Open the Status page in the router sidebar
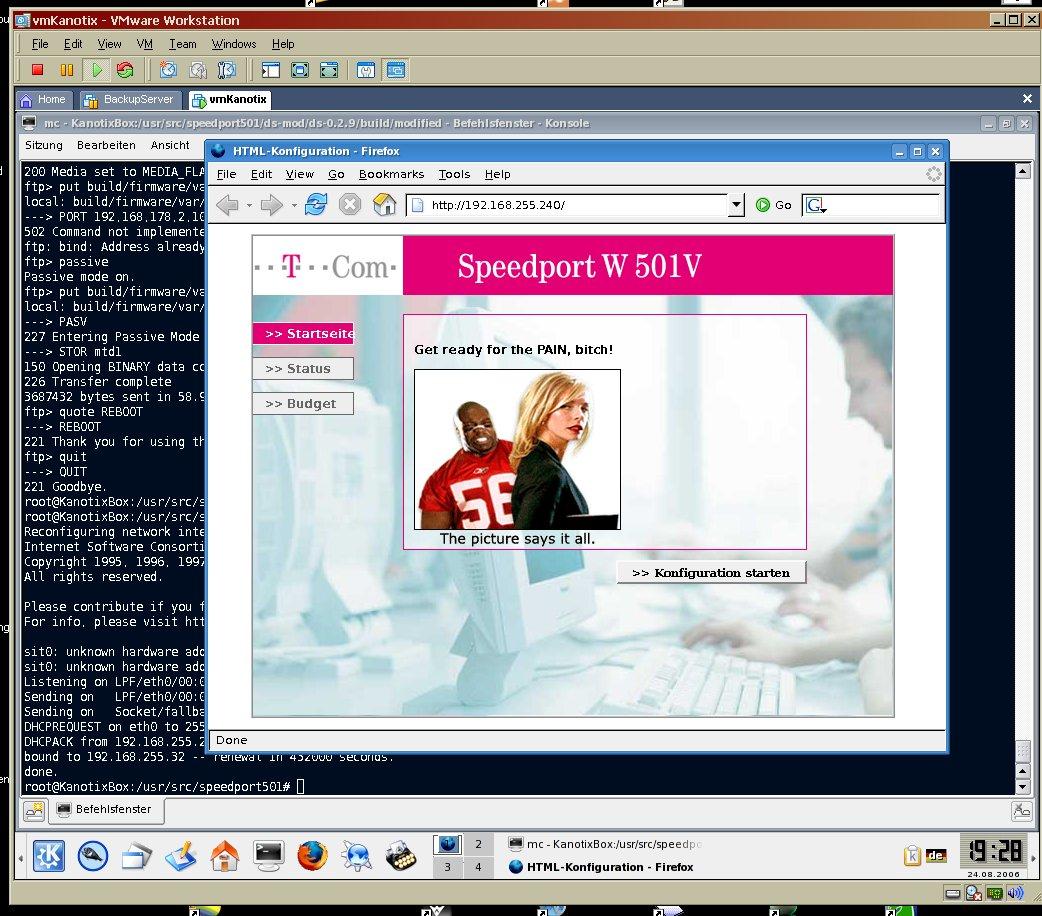The width and height of the screenshot is (1042, 916). pos(303,369)
